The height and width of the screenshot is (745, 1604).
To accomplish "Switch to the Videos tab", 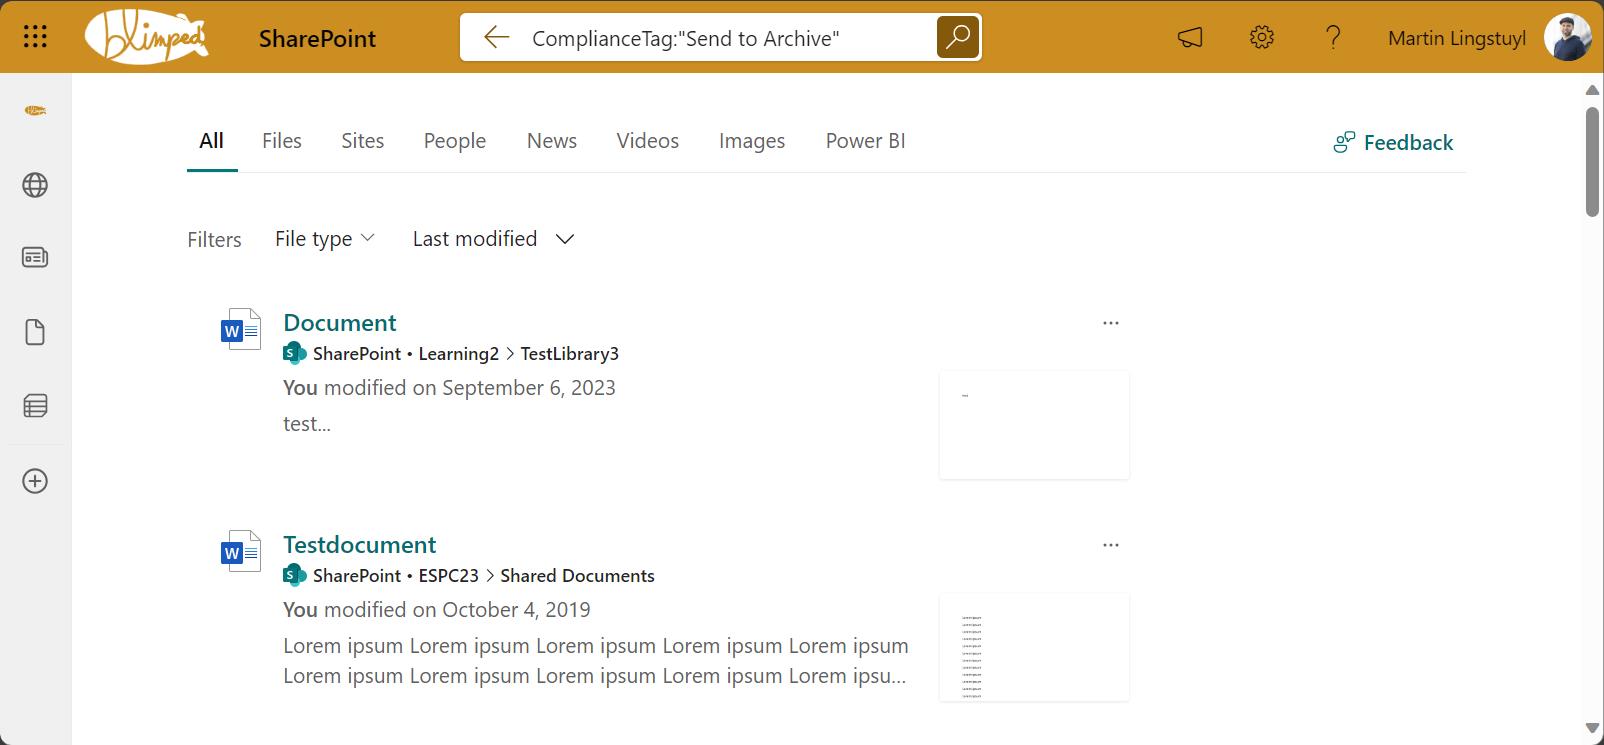I will (647, 141).
